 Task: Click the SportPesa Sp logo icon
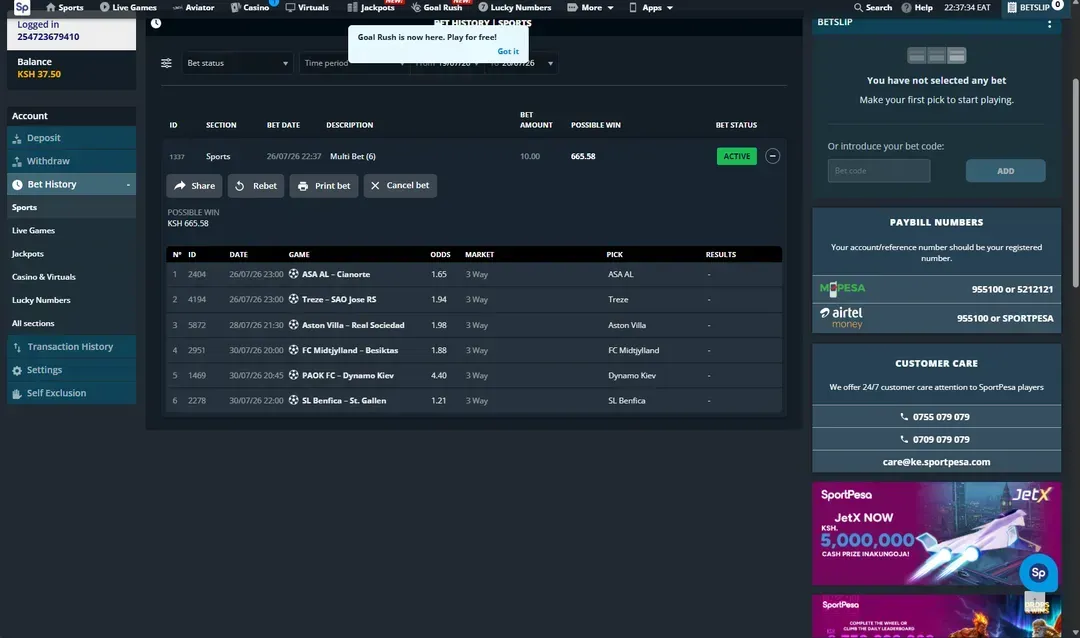coord(22,8)
